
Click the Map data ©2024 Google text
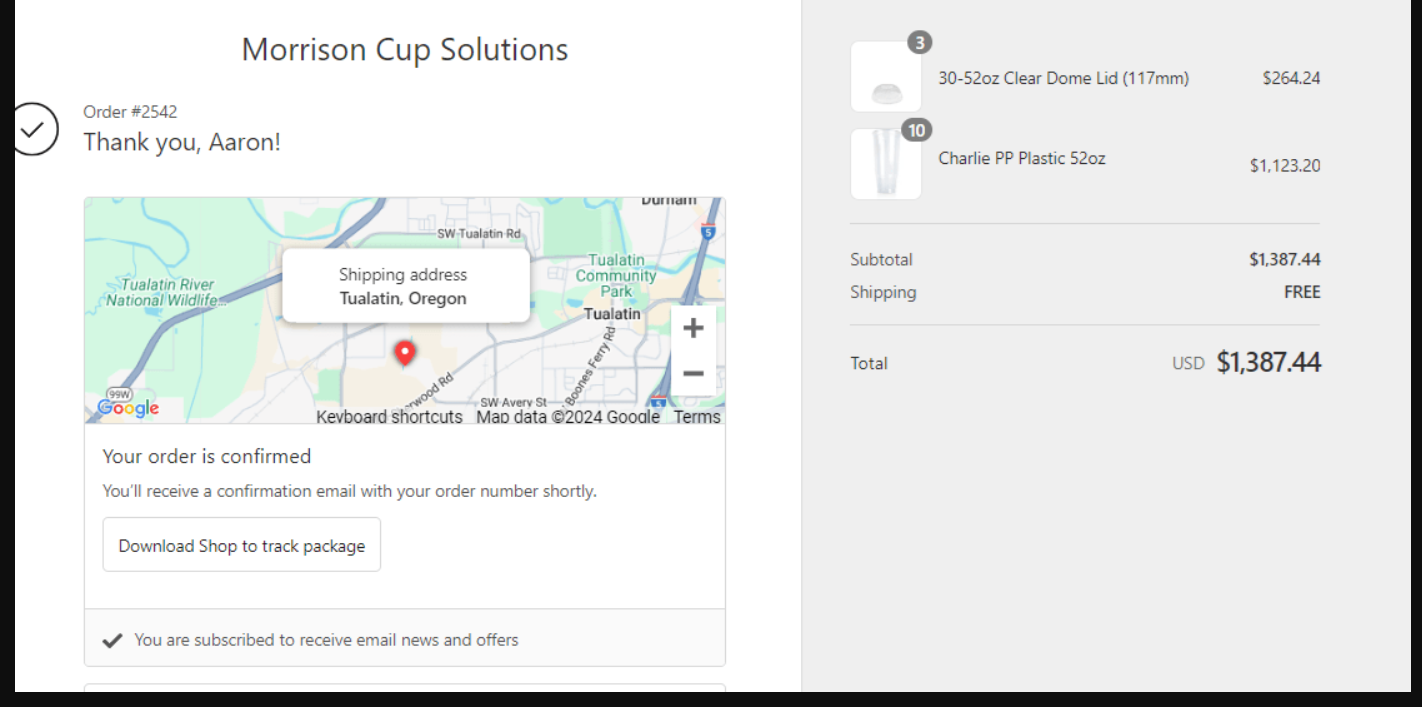point(567,417)
